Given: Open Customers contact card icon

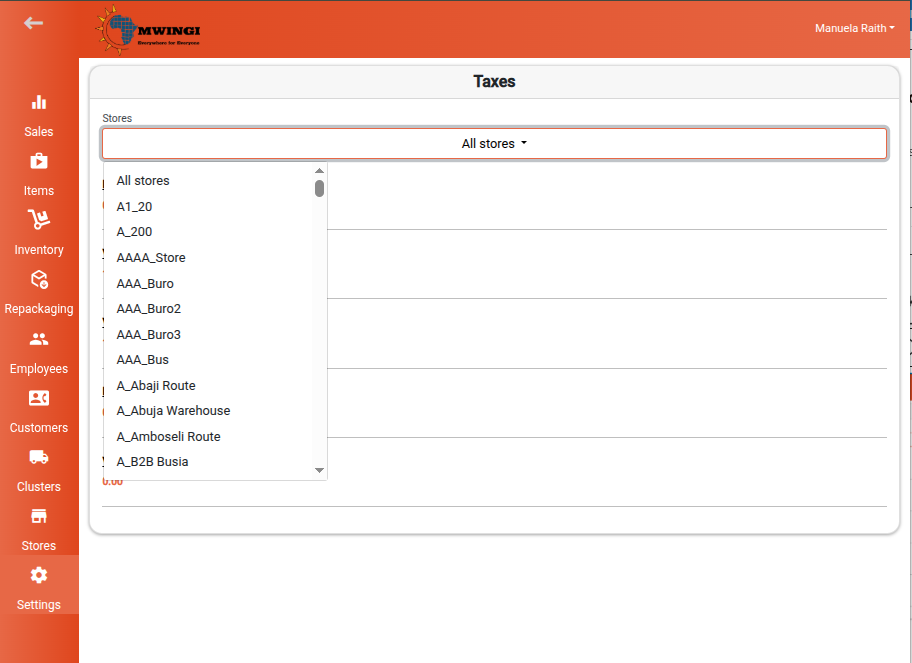Looking at the screenshot, I should click(39, 398).
